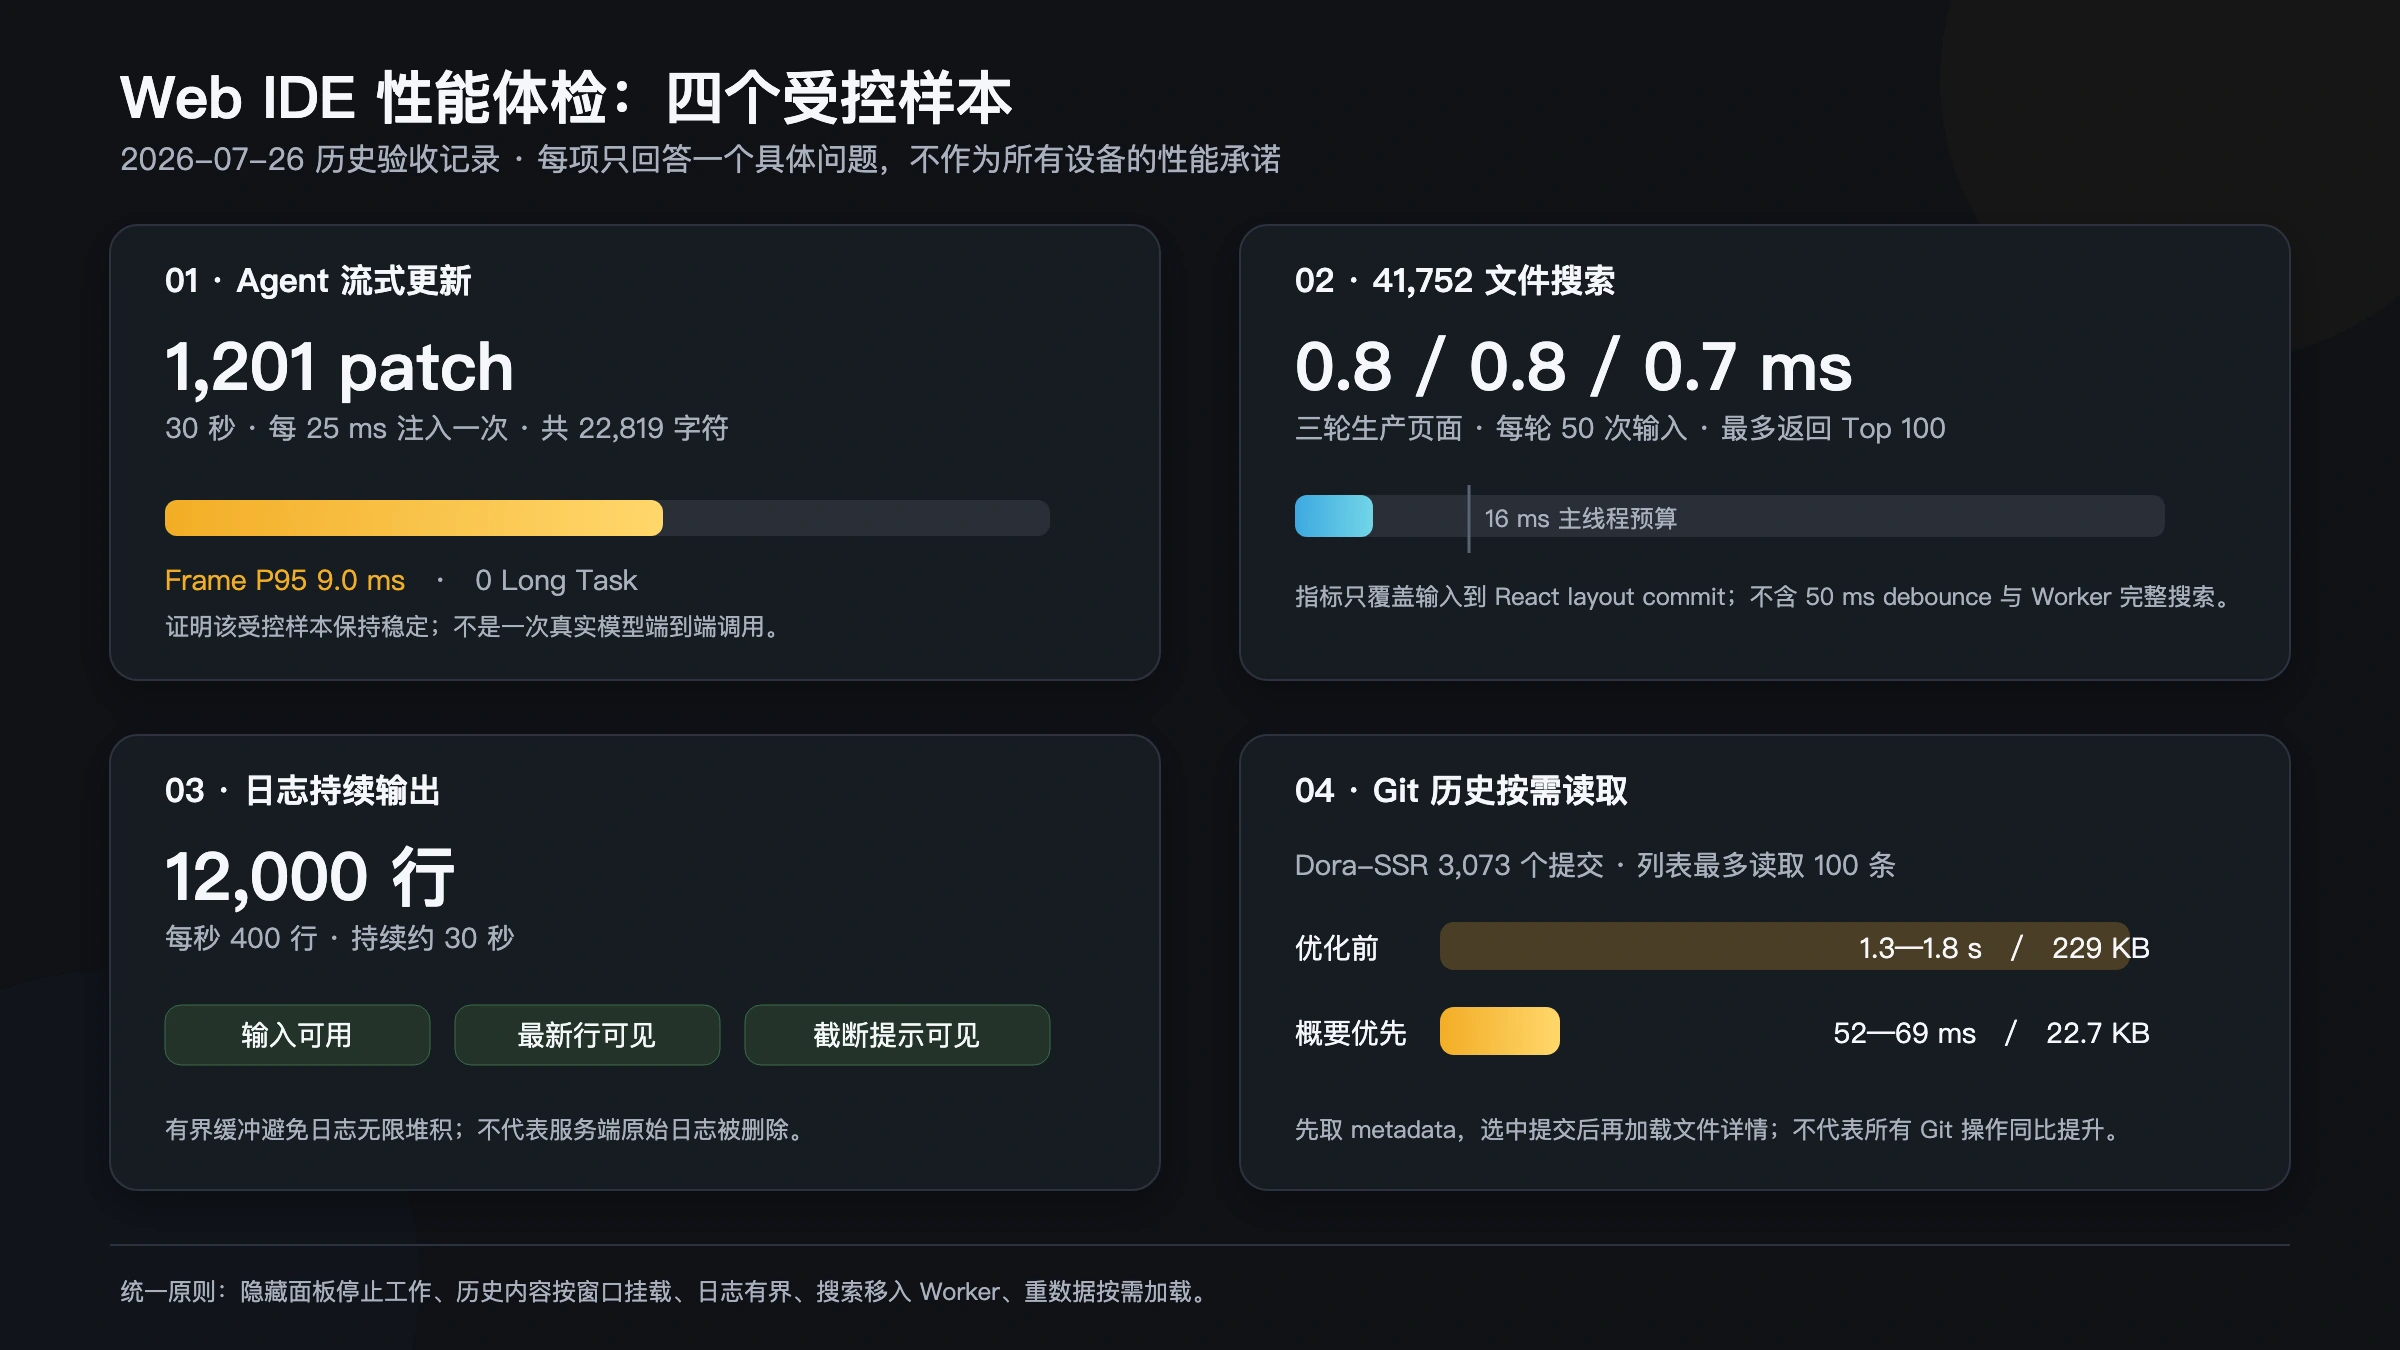Click the subtitle starting with 2026-07-26 历史验收记录
Screen dimensions: 2400x1350
tap(700, 159)
